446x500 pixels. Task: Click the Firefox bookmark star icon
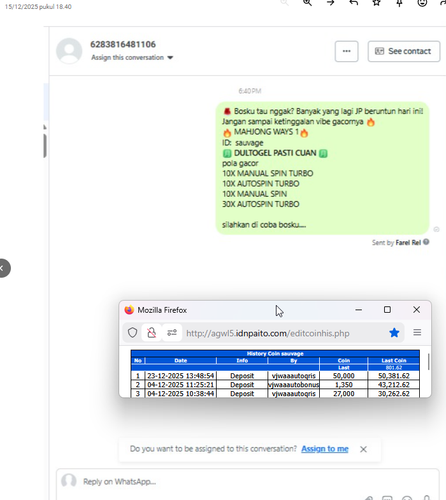[394, 333]
